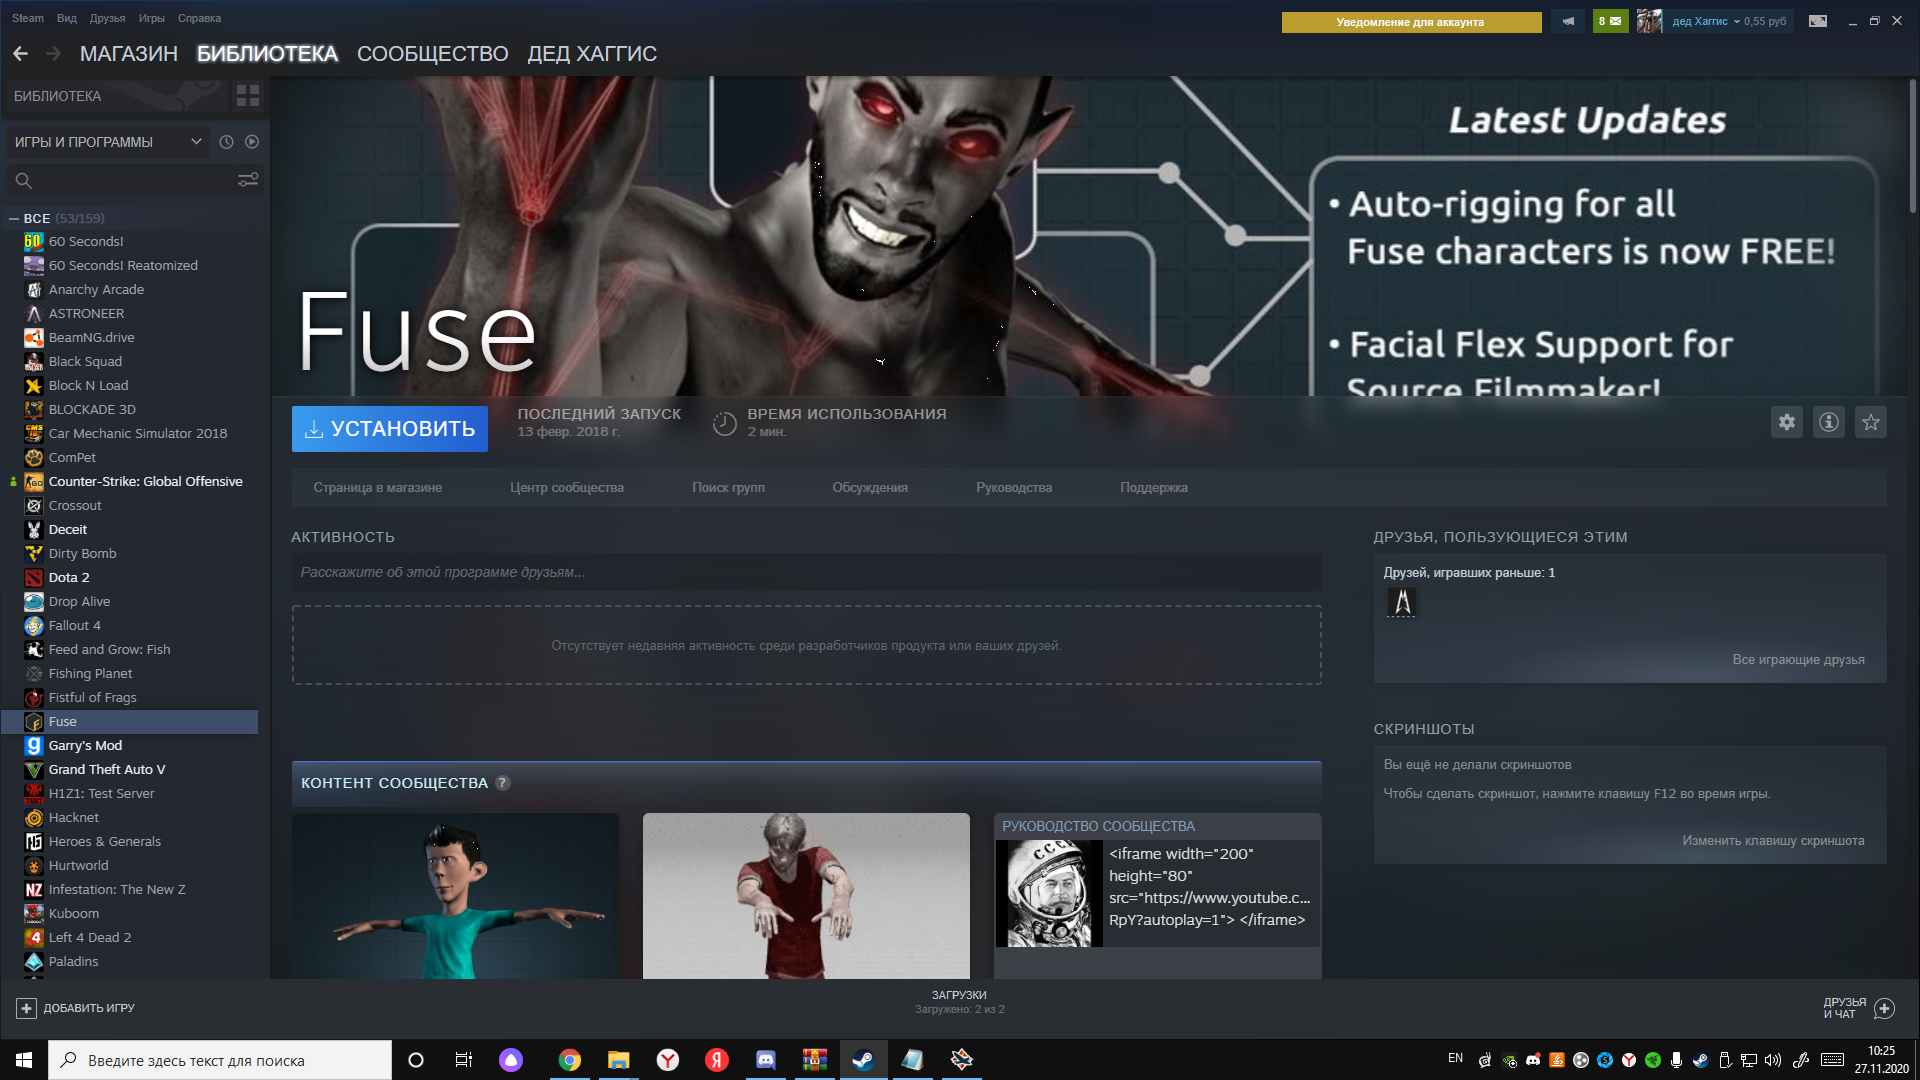This screenshot has height=1080, width=1920.
Task: Click the main page vertical scrollbar
Action: (x=1913, y=146)
